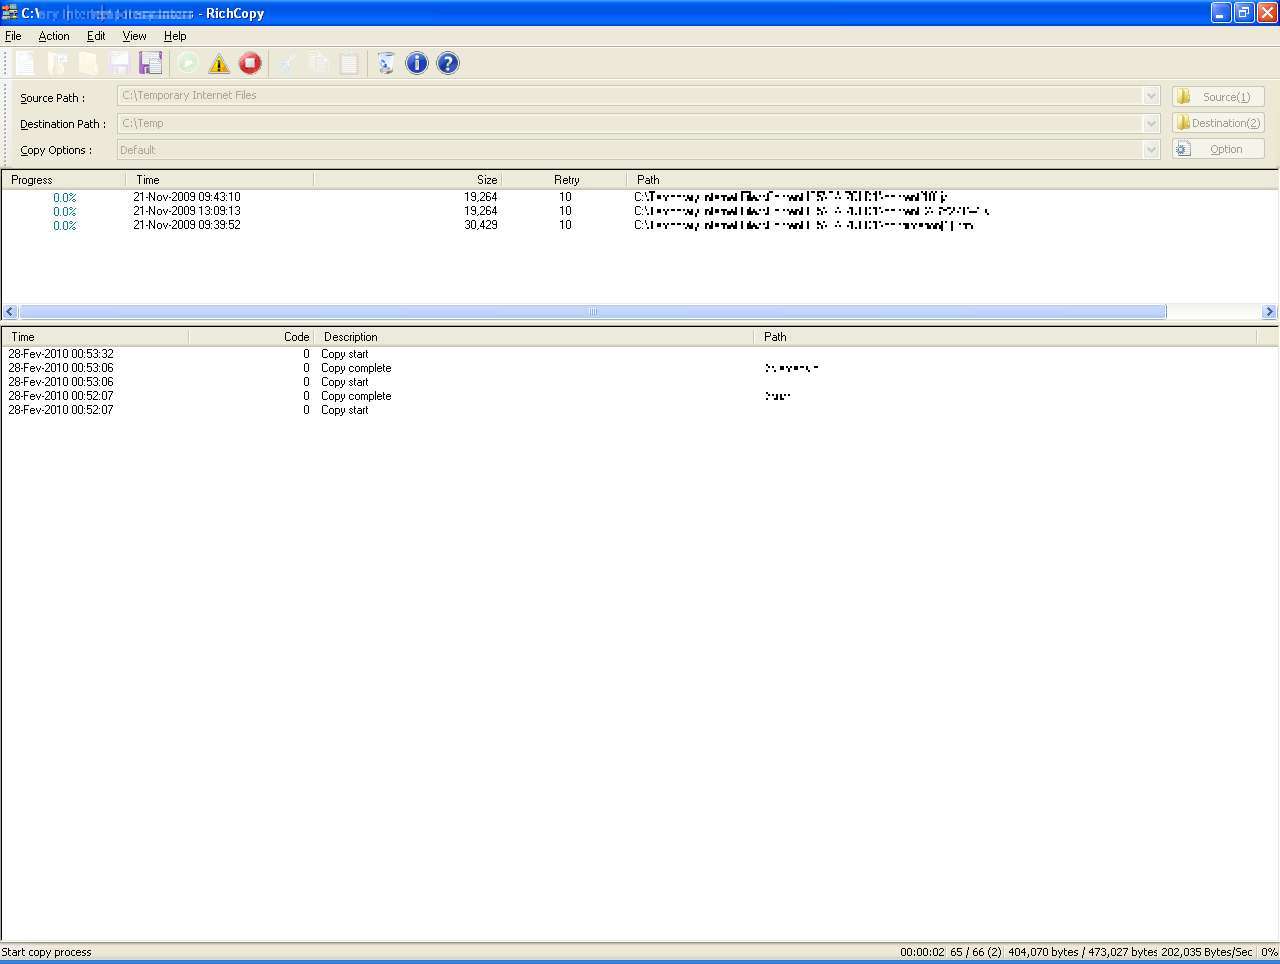Click the purple floppy Save As icon
The height and width of the screenshot is (964, 1280).
coord(150,64)
